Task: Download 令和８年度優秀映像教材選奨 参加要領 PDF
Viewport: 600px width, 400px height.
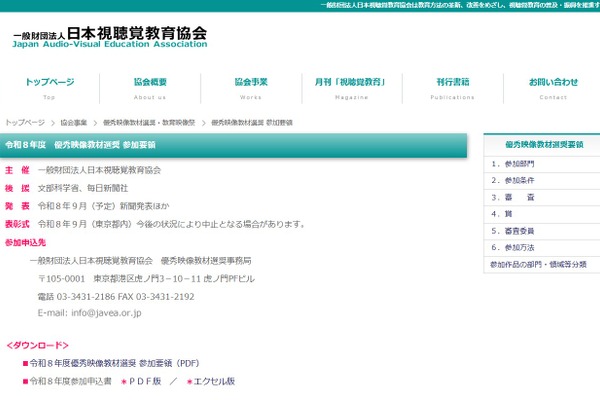Action: coord(114,363)
